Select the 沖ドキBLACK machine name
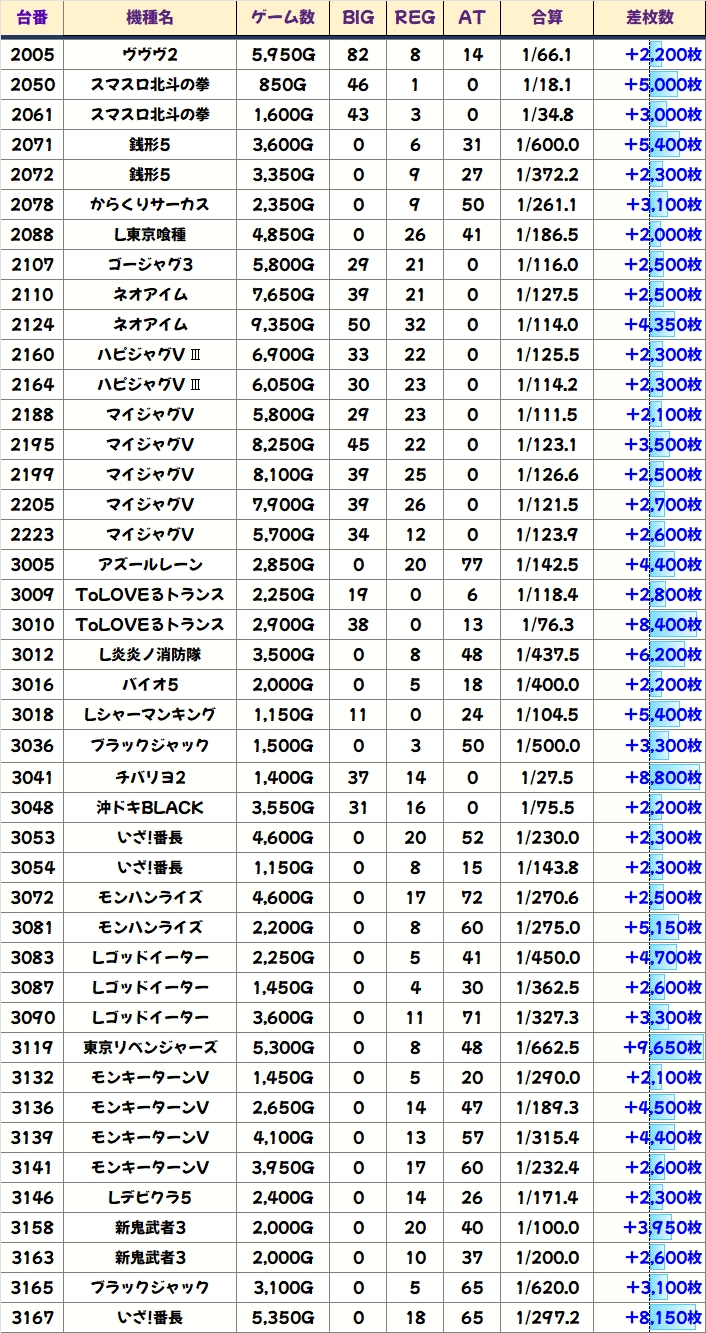Viewport: 706px width, 1333px height. [x=149, y=806]
